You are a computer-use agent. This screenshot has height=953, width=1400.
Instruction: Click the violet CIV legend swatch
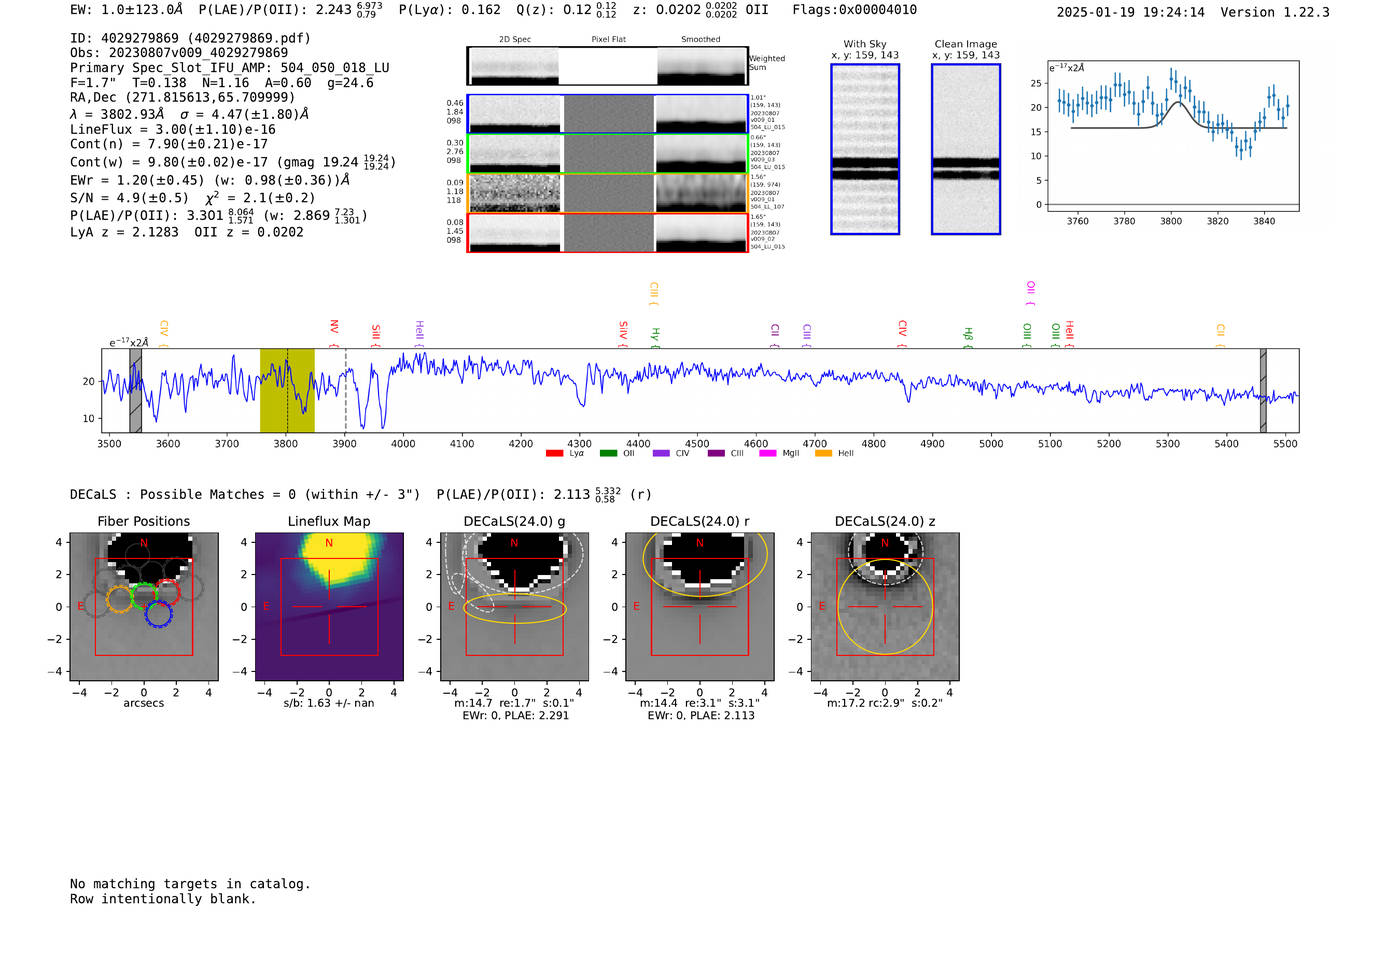(x=661, y=454)
